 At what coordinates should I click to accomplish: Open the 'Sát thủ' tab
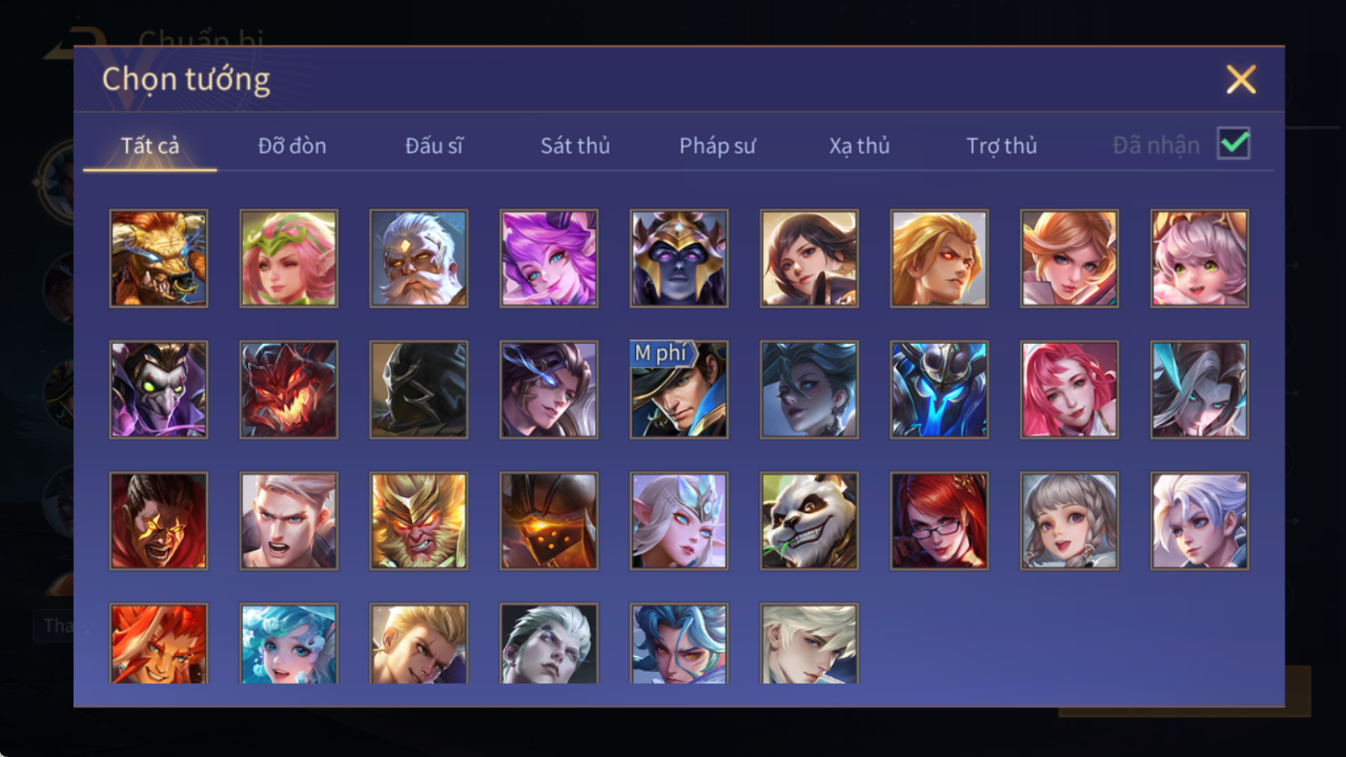coord(575,146)
